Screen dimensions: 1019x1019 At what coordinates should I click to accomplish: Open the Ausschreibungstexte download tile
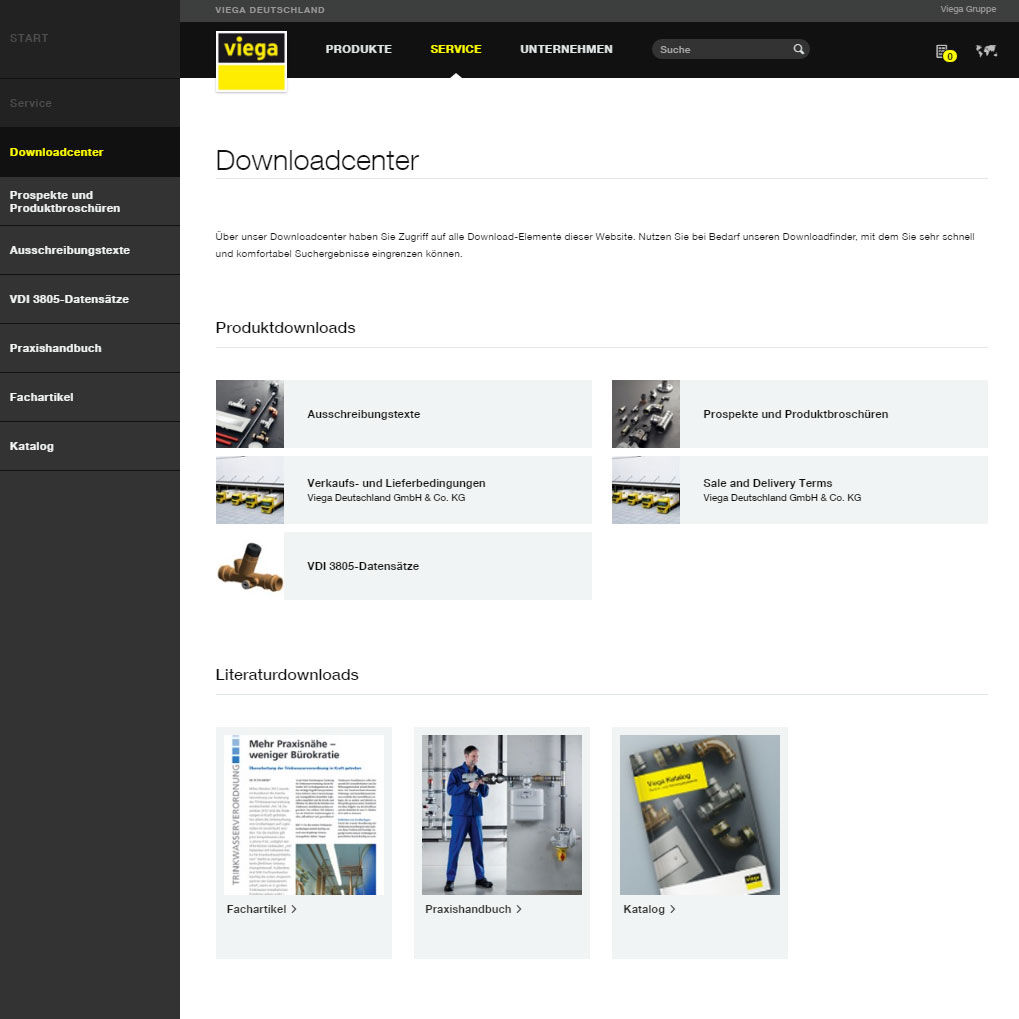coord(404,414)
